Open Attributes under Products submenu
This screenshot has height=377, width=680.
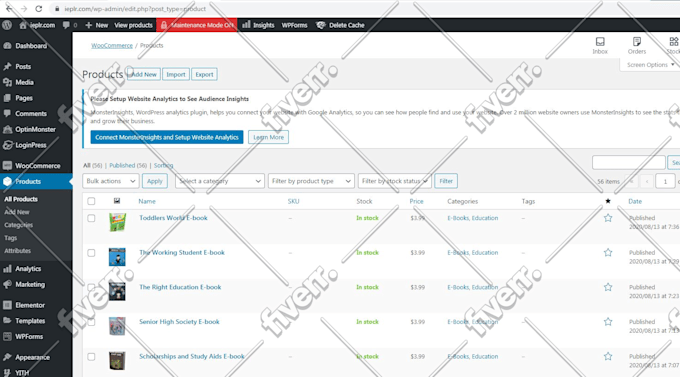17,251
